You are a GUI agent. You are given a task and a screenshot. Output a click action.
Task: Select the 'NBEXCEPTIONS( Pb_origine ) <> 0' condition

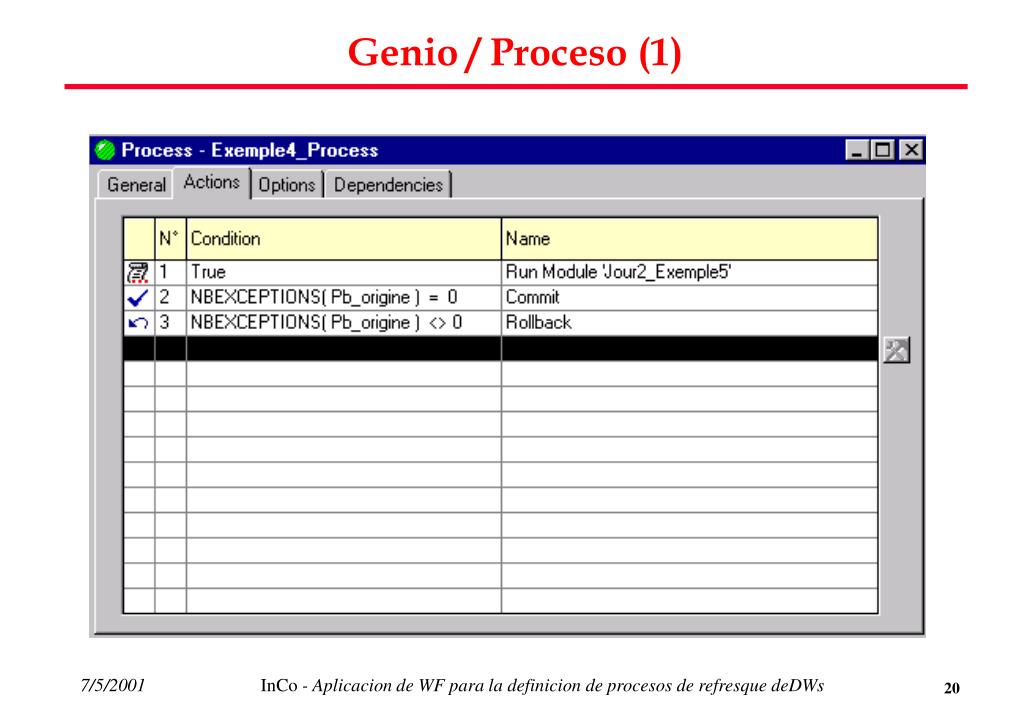(x=344, y=323)
